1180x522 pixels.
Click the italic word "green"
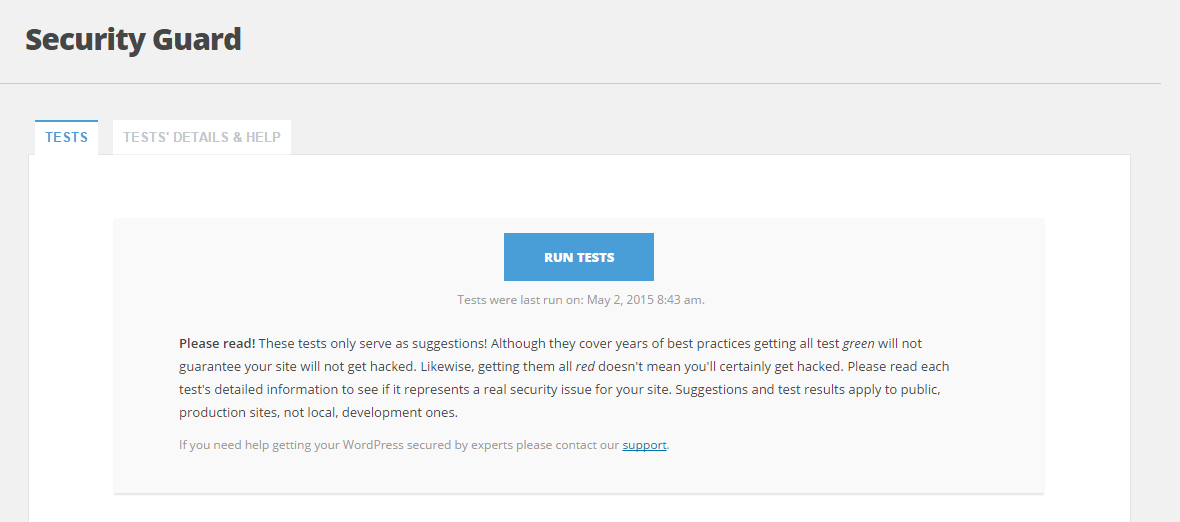[858, 344]
